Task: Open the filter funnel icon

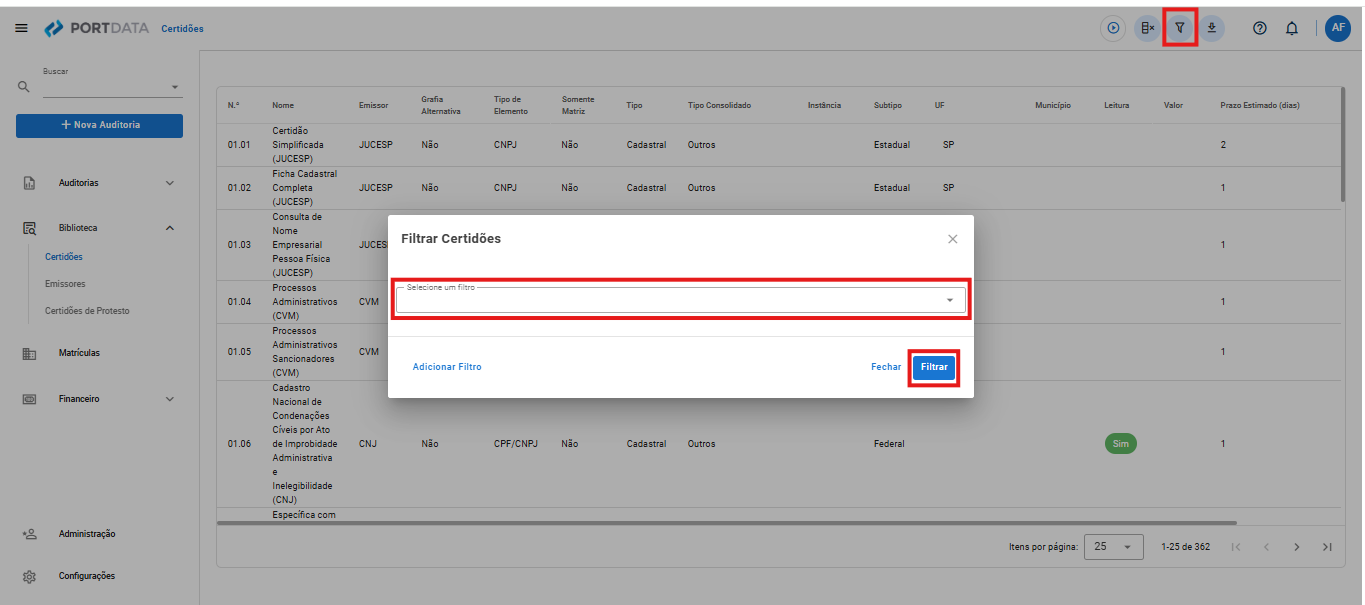Action: point(1180,28)
